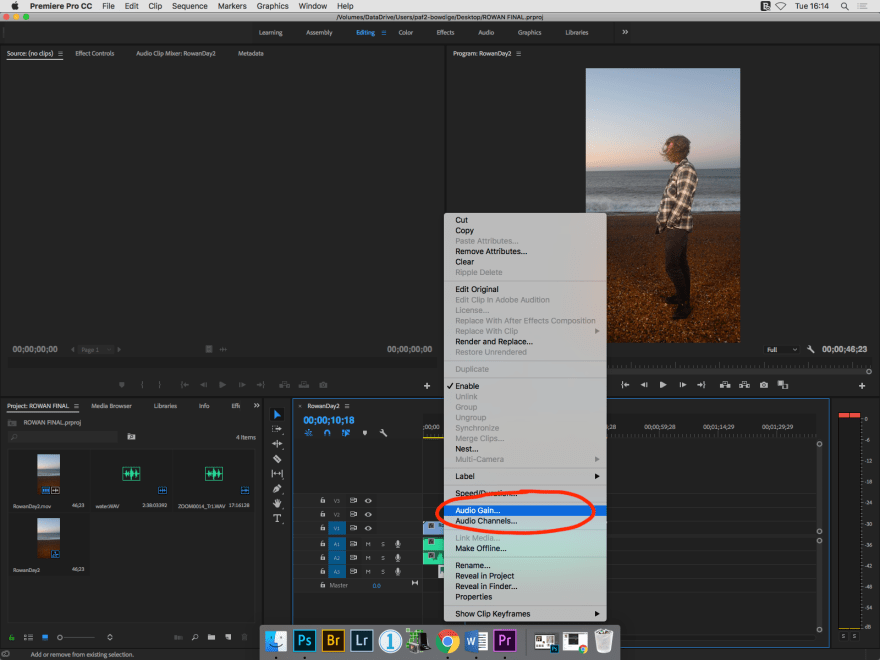The width and height of the screenshot is (880, 660).
Task: Open the Full playback resolution dropdown
Action: coord(780,350)
